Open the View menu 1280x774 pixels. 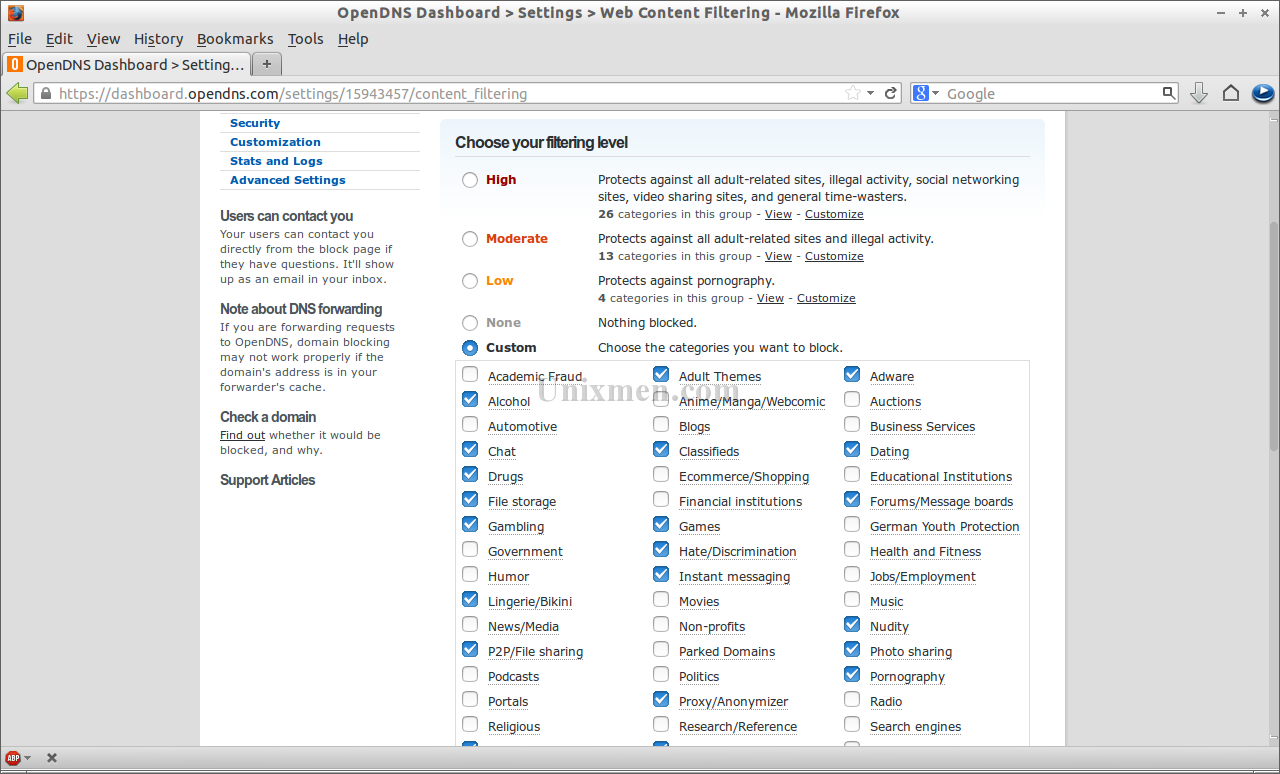[103, 39]
